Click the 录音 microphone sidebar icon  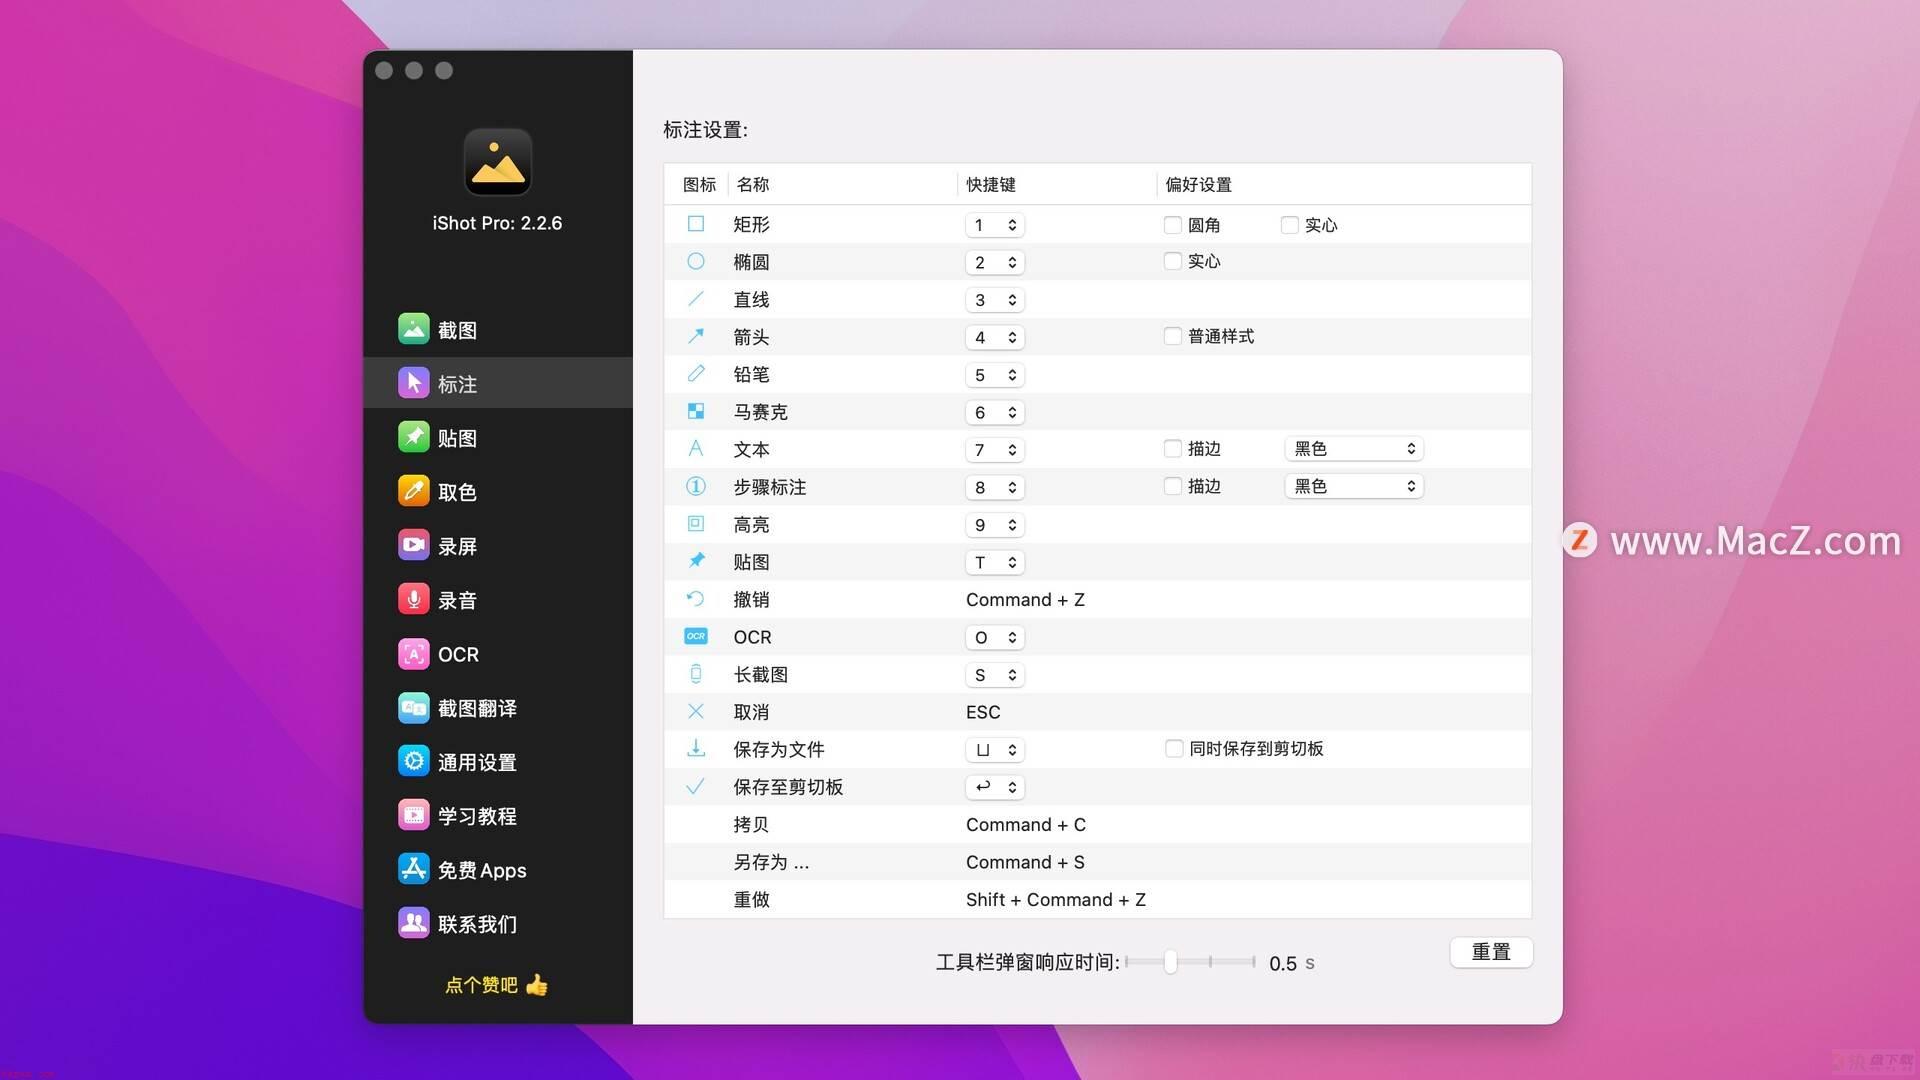(414, 599)
